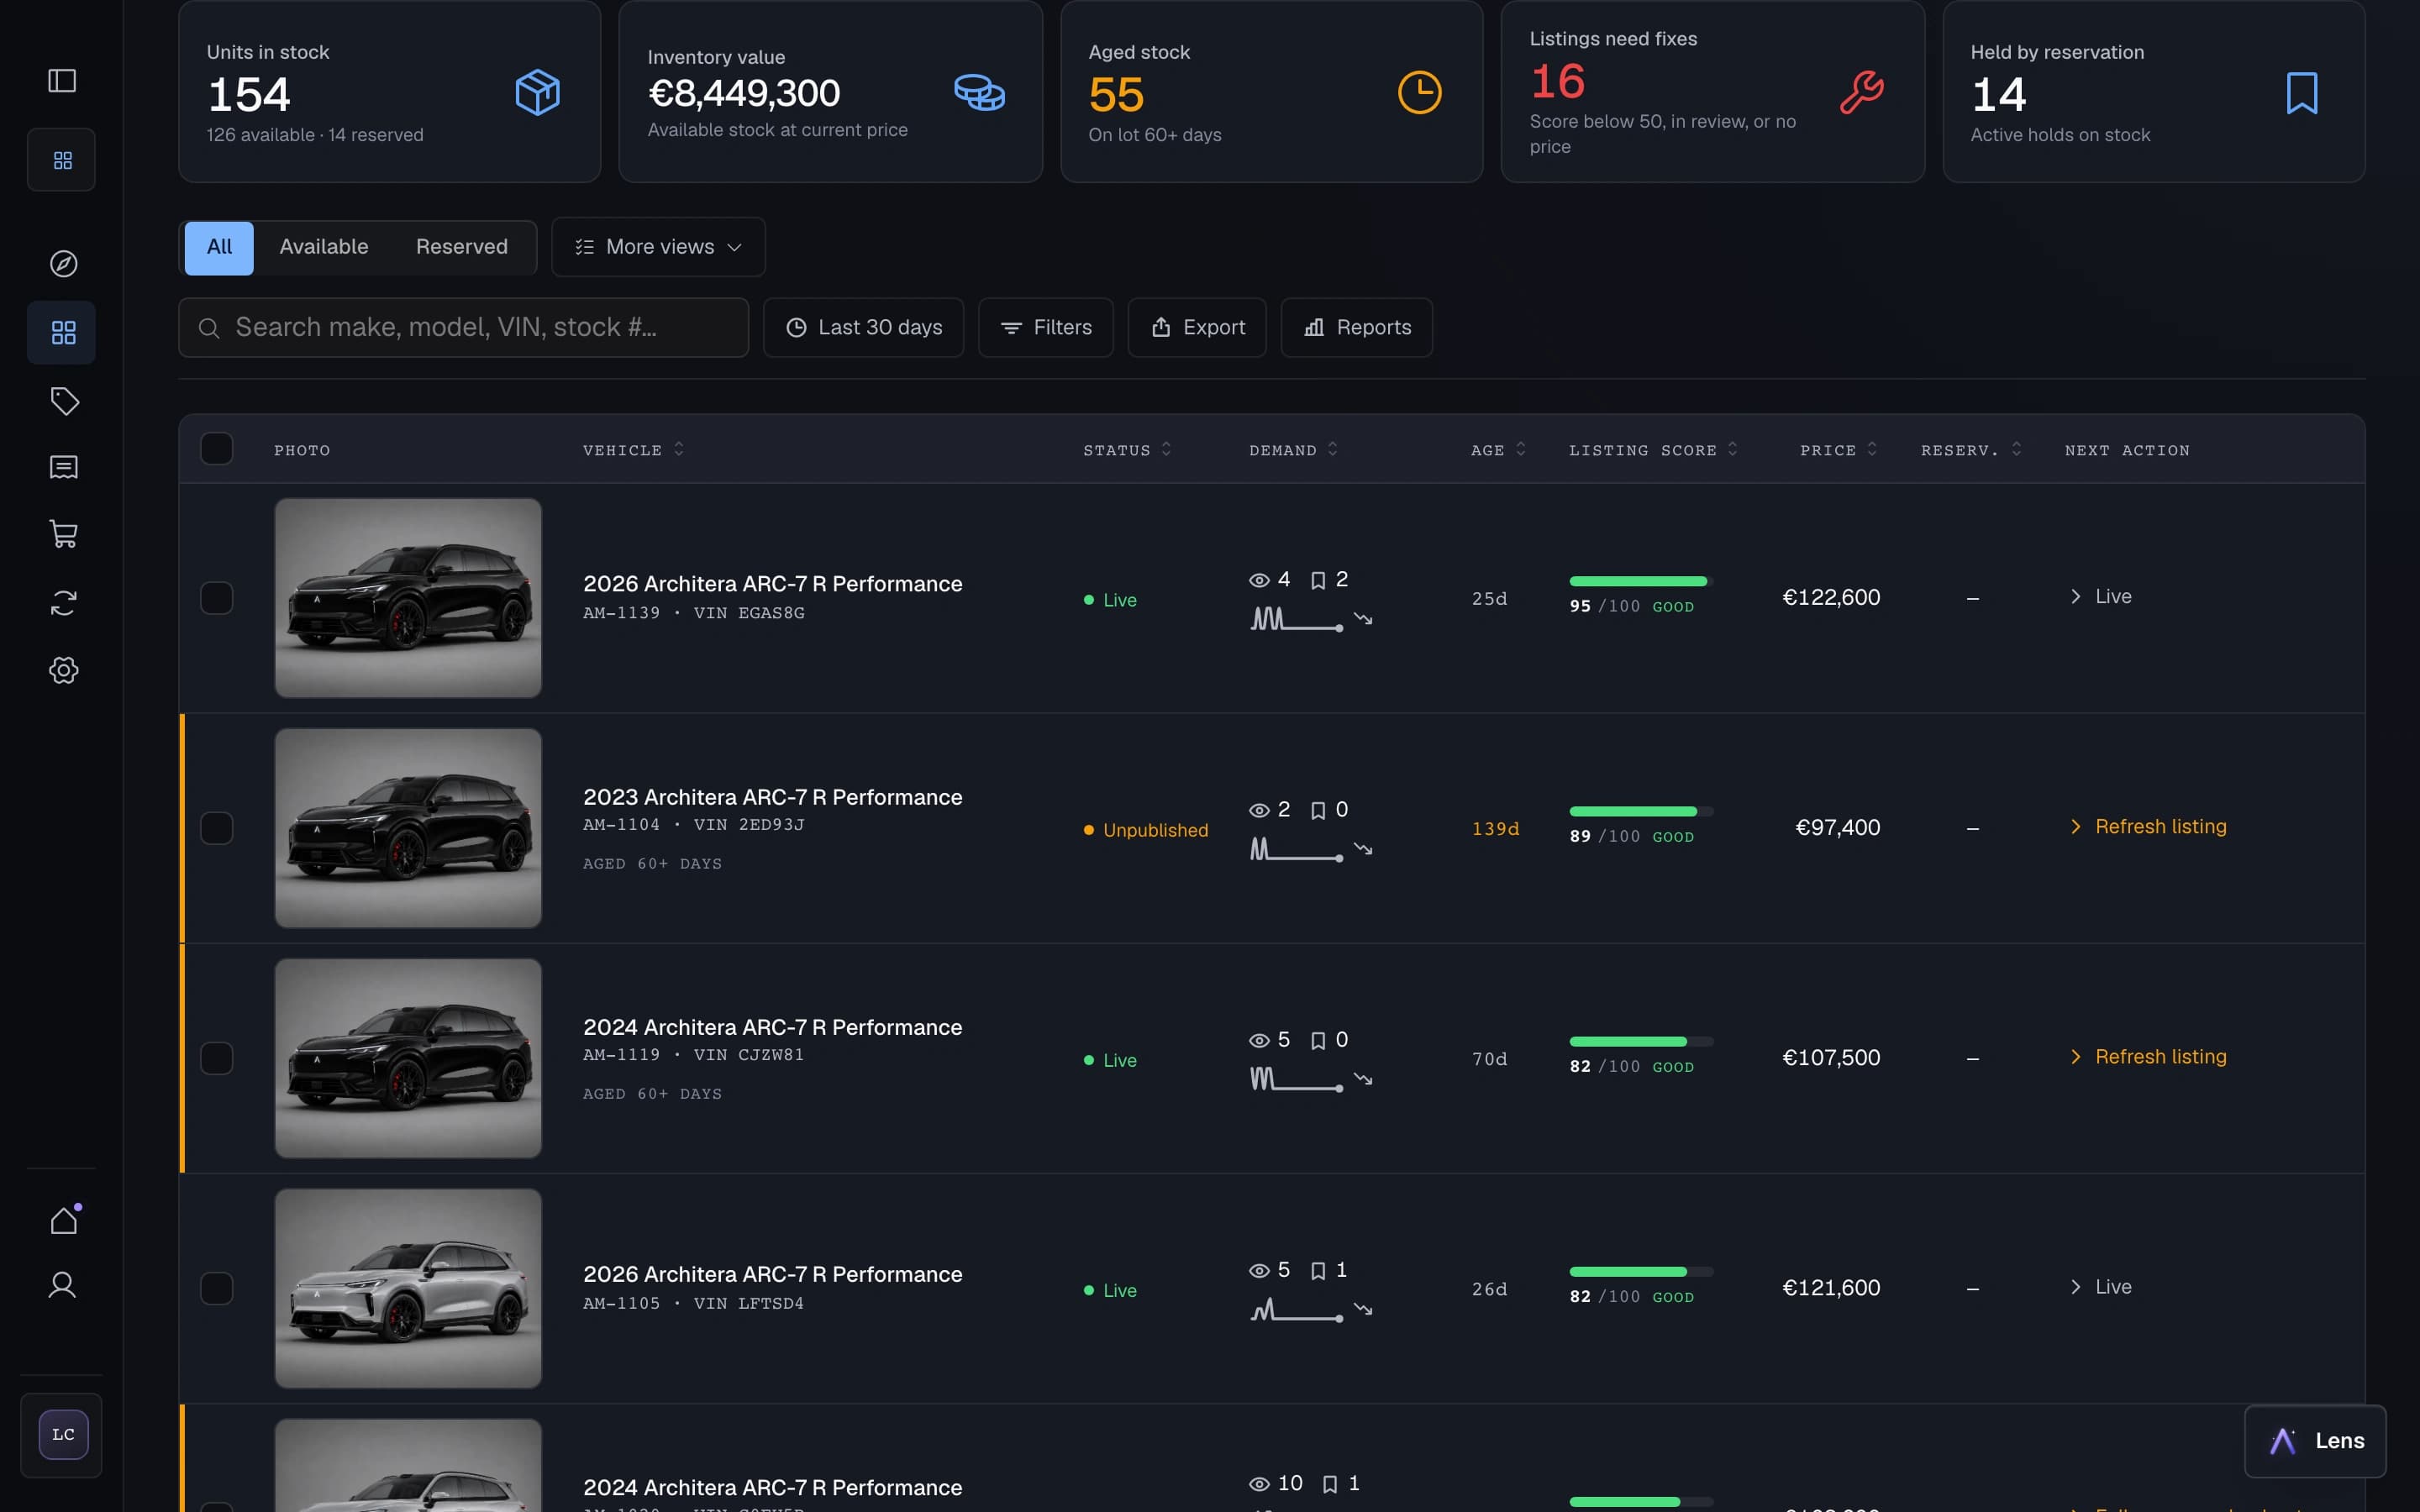Click the wrench icon on Listings need fixes card
This screenshot has height=1512, width=2420.
pyautogui.click(x=1861, y=92)
